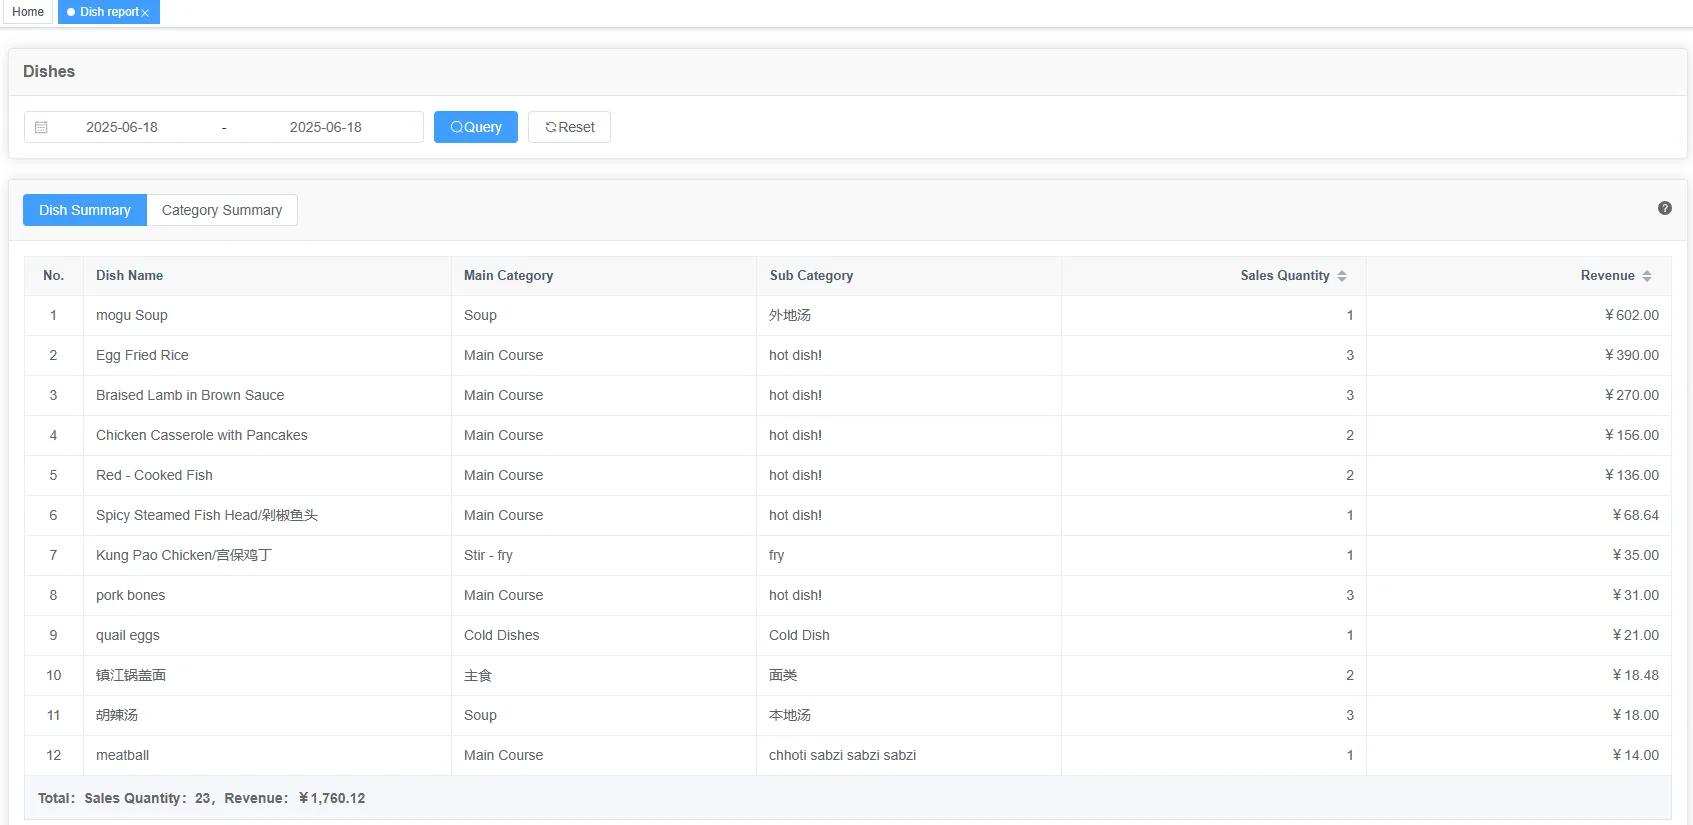Click the Total summary footer row
Viewport: 1693px width, 825px height.
click(848, 798)
